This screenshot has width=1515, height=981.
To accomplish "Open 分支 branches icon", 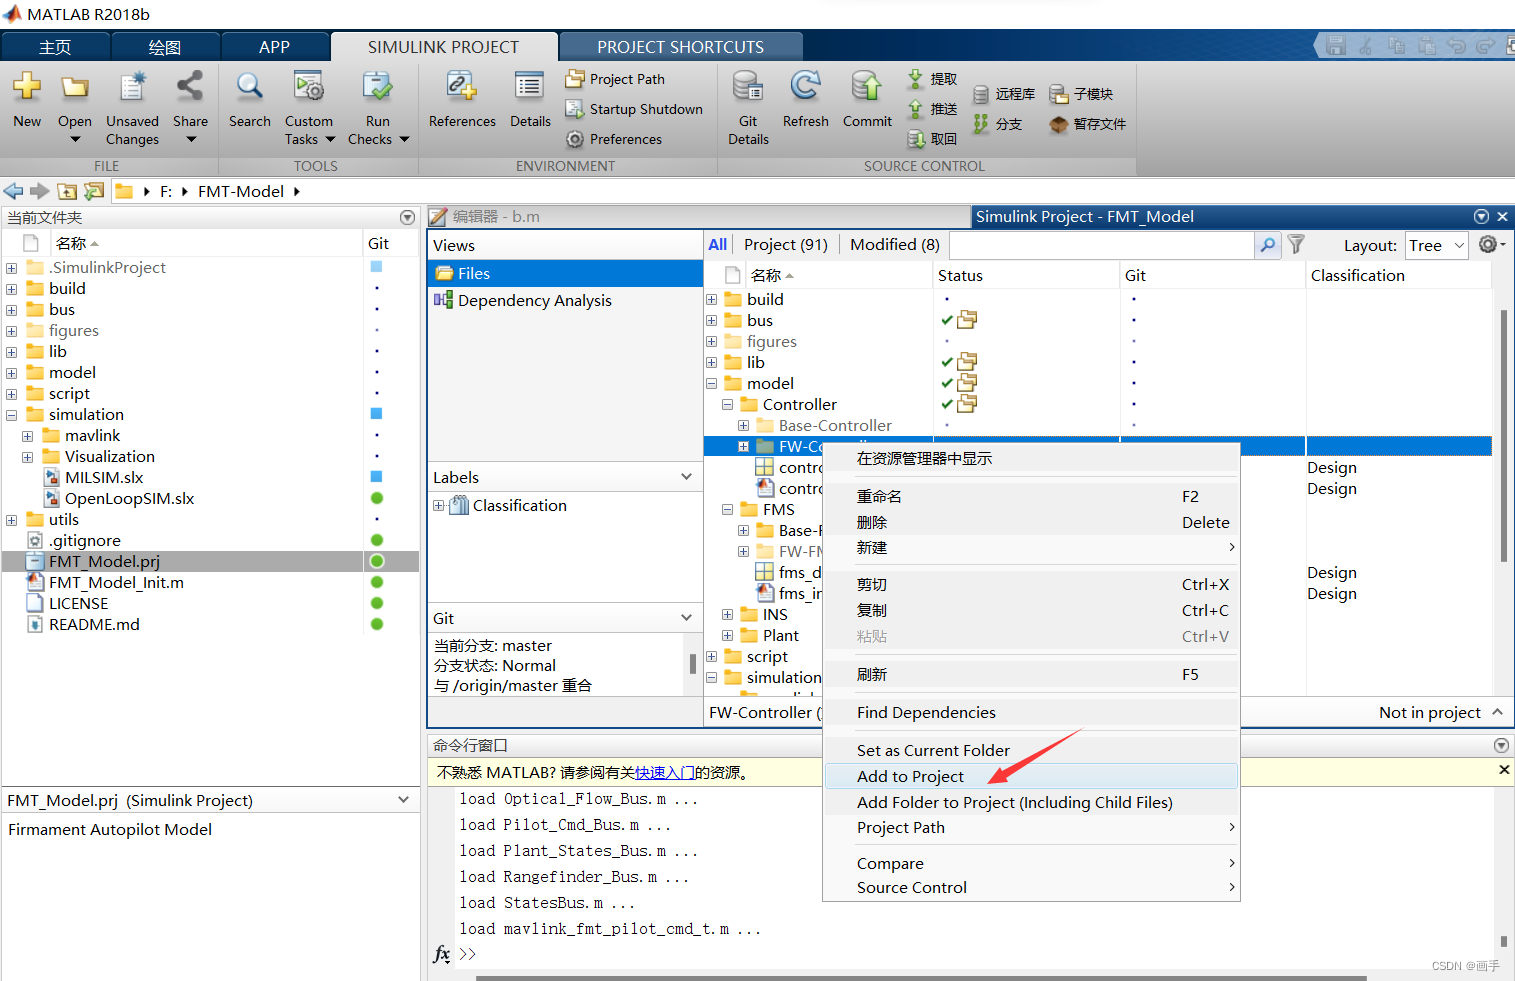I will tap(981, 124).
